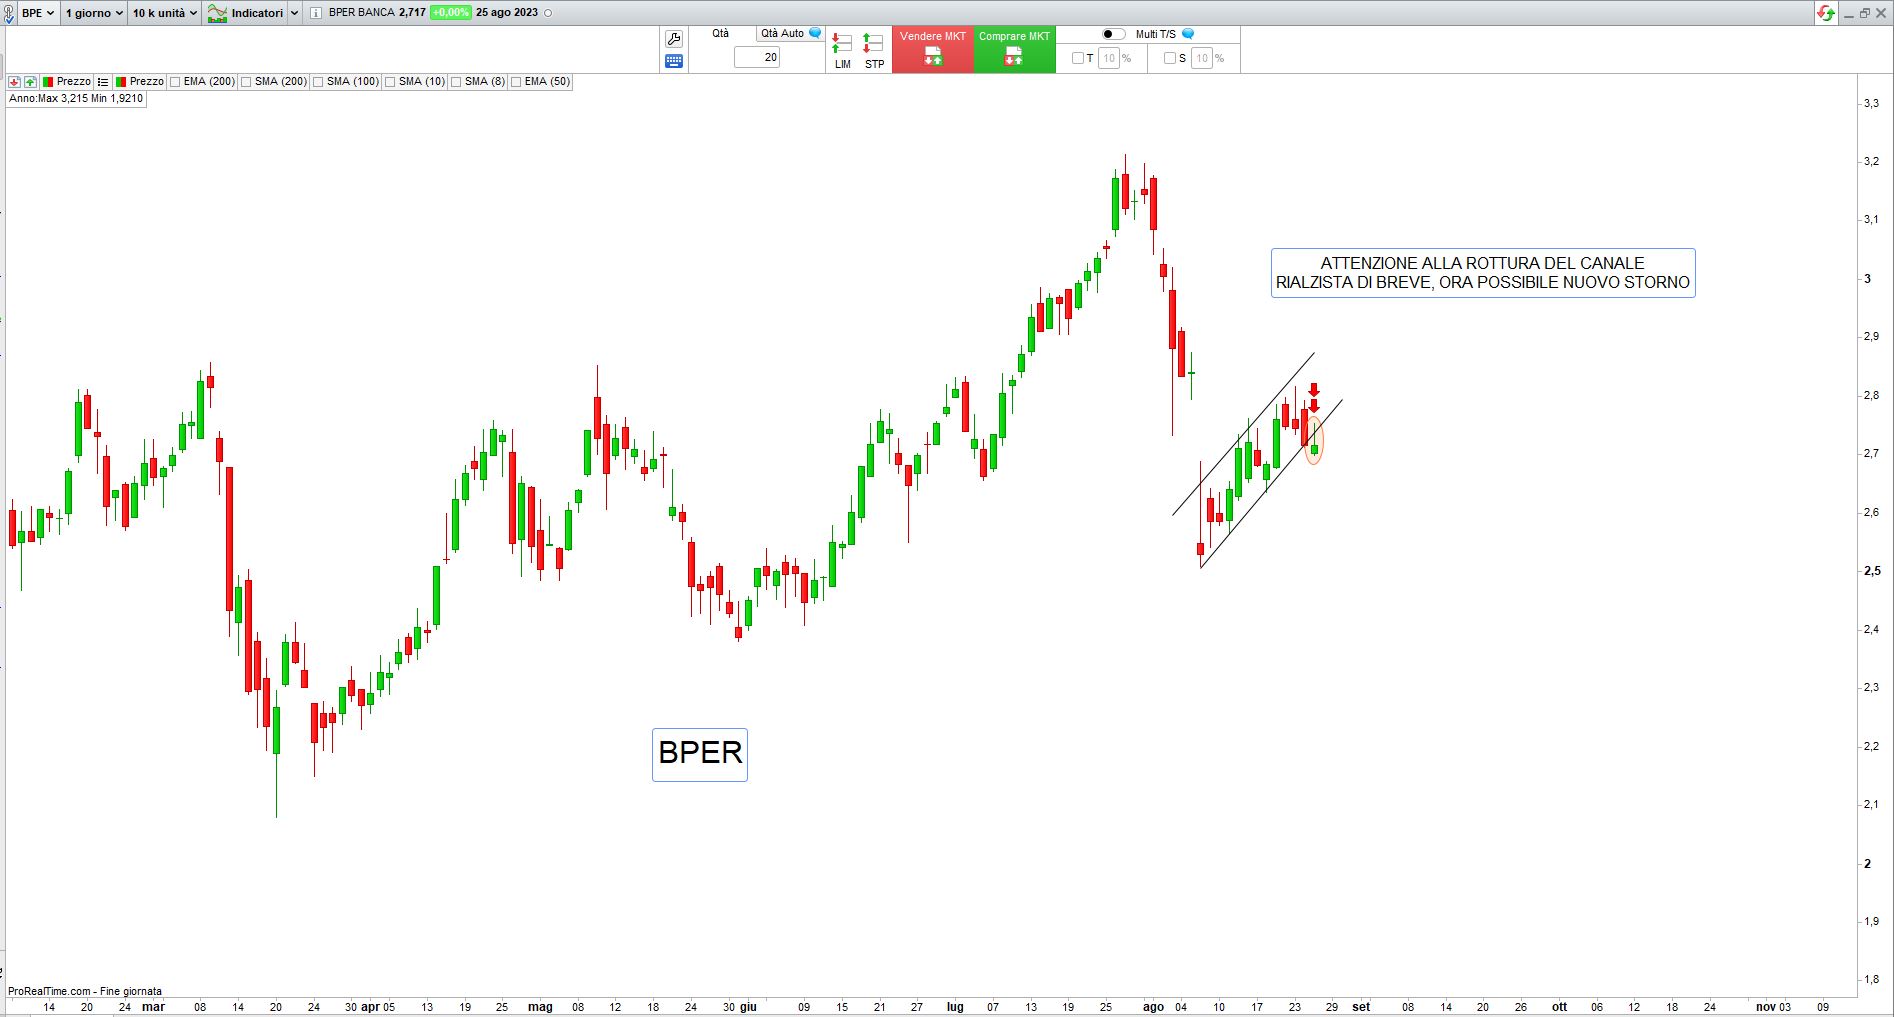Click the red-green trading arrows icon
Image resolution: width=1894 pixels, height=1017 pixels.
(1826, 13)
